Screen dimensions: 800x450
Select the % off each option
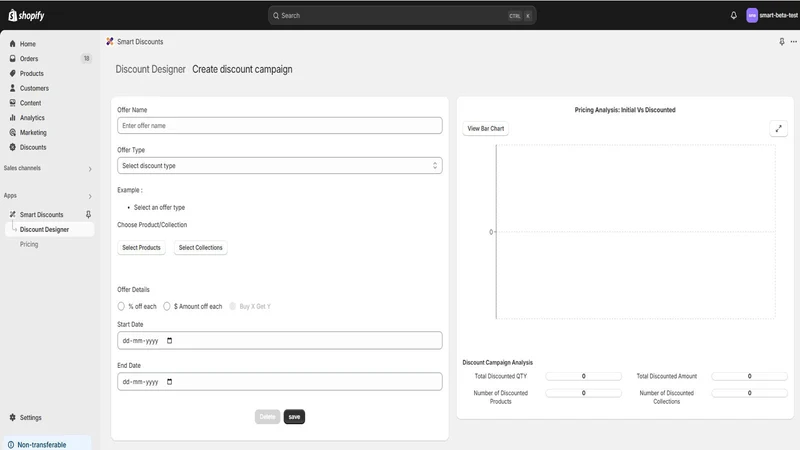(121, 307)
